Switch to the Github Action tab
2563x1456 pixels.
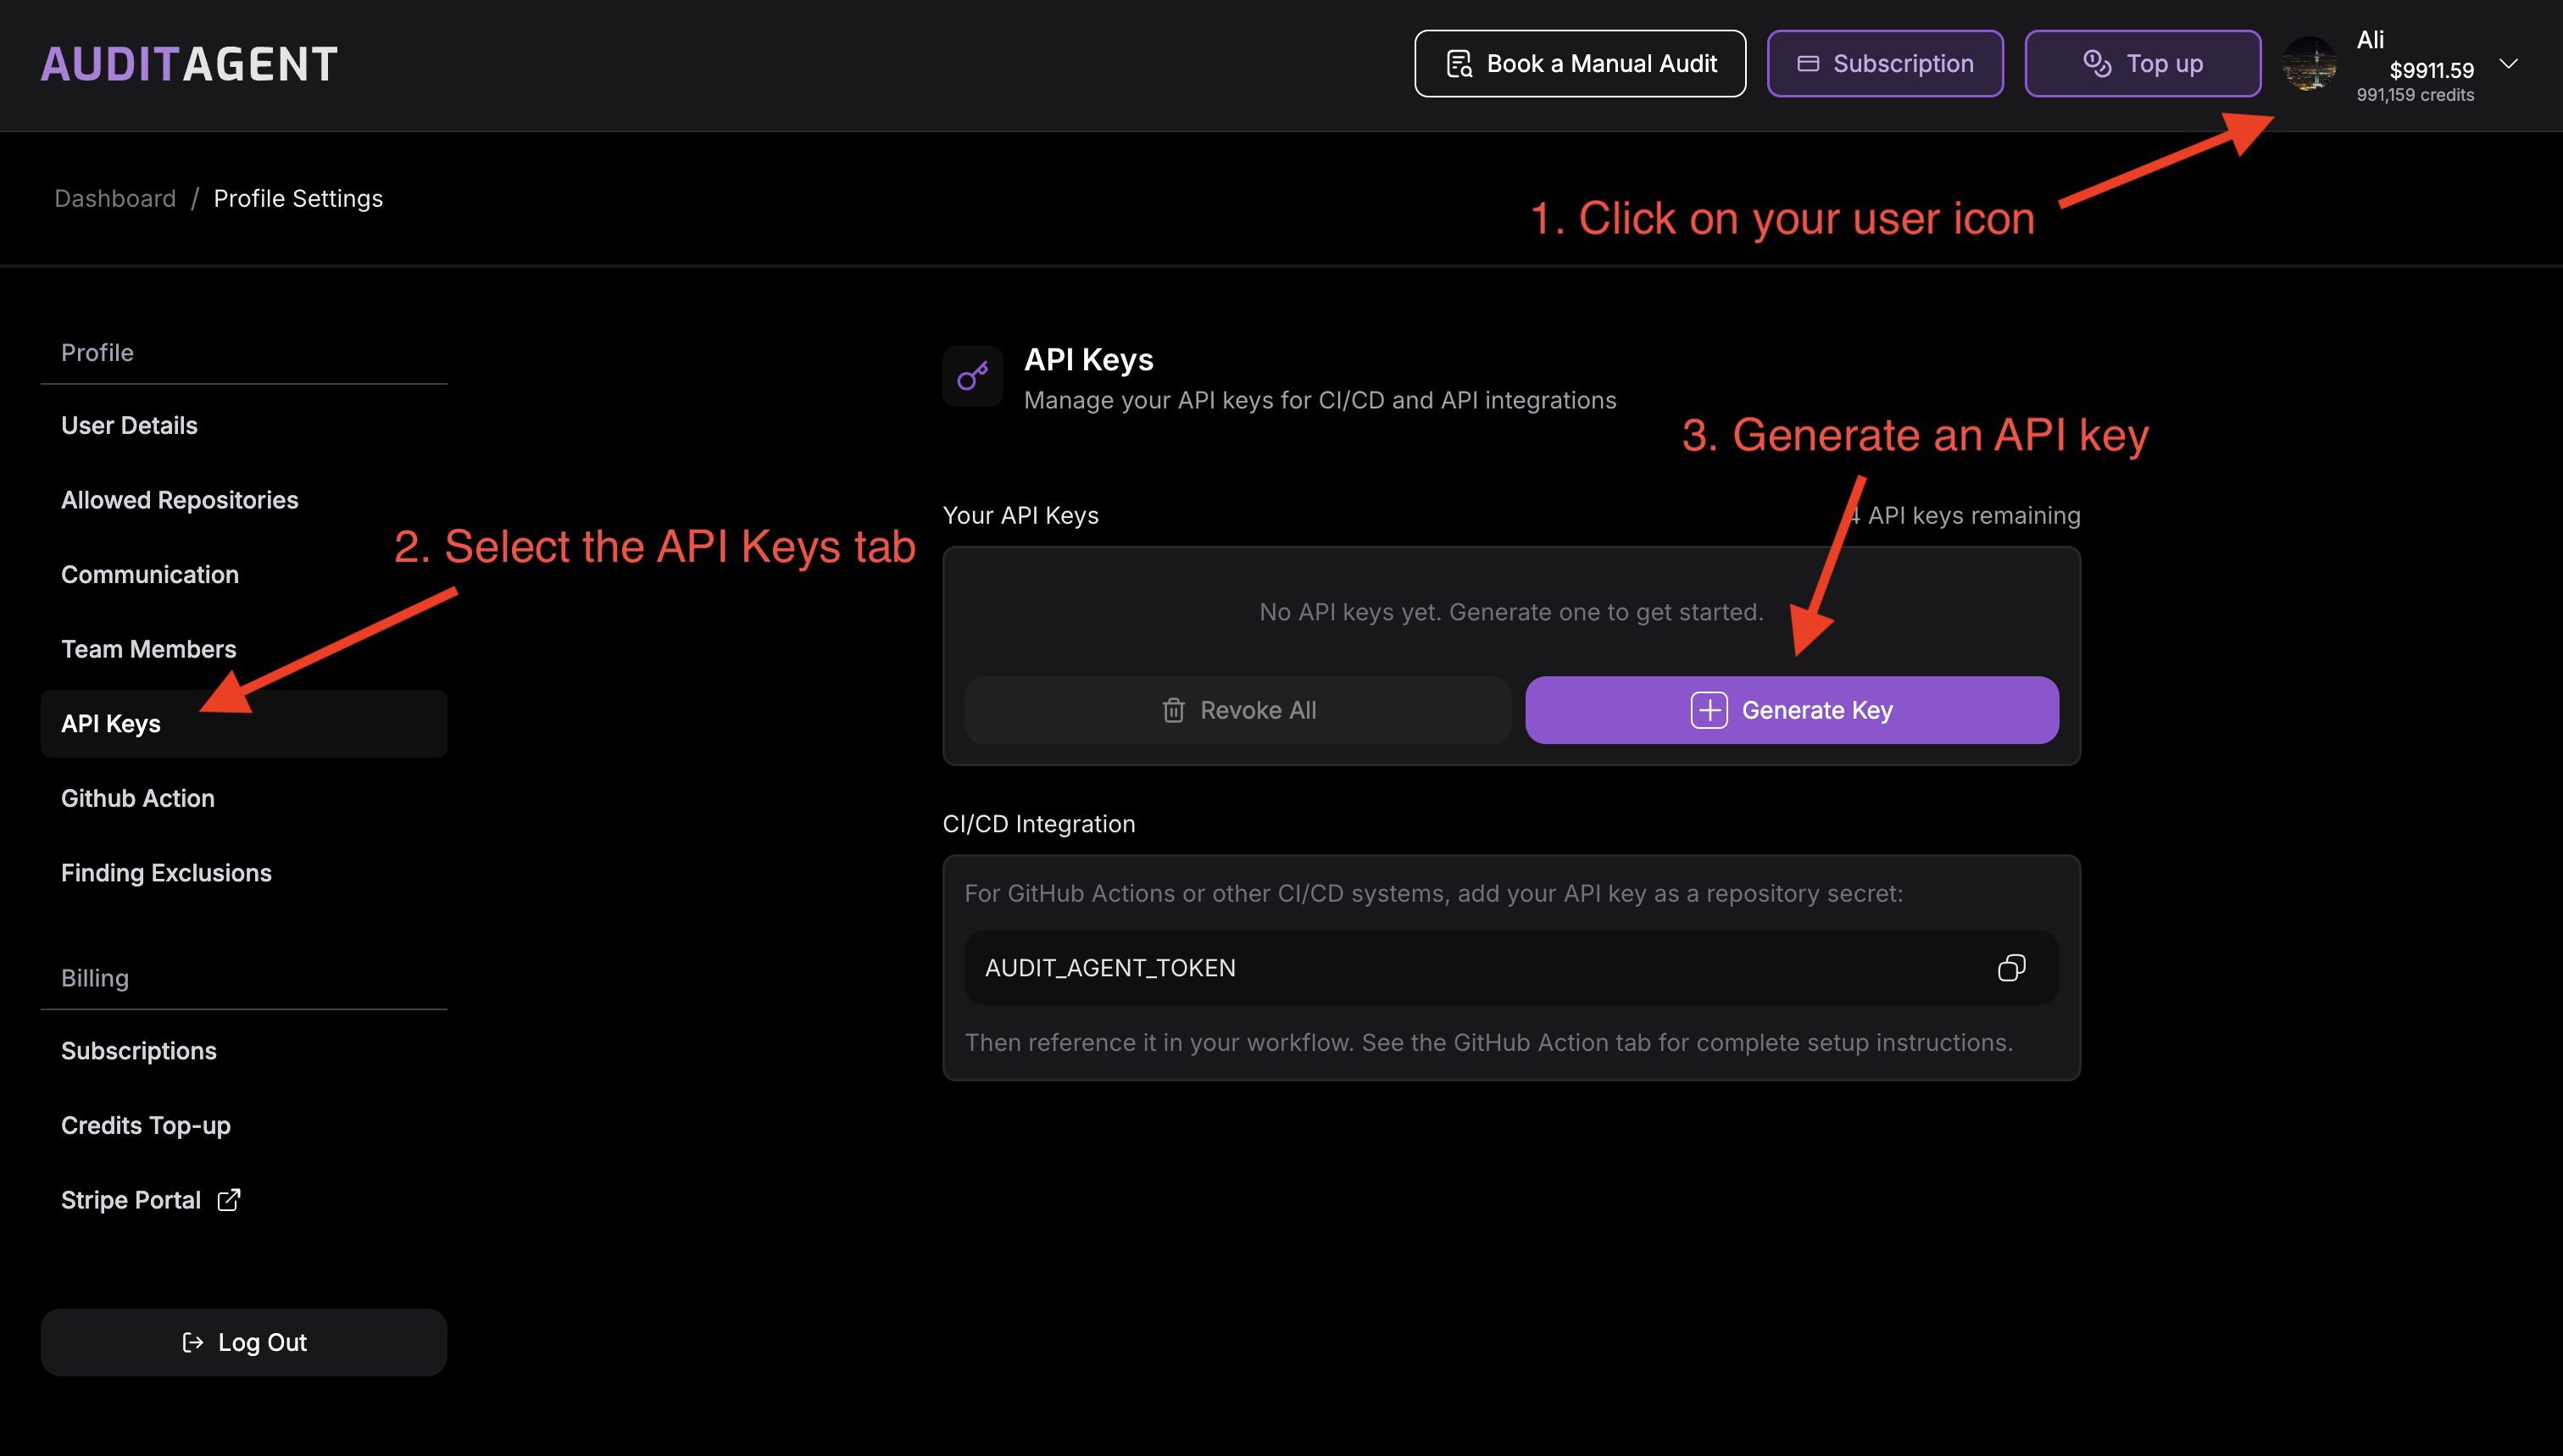pos(138,798)
